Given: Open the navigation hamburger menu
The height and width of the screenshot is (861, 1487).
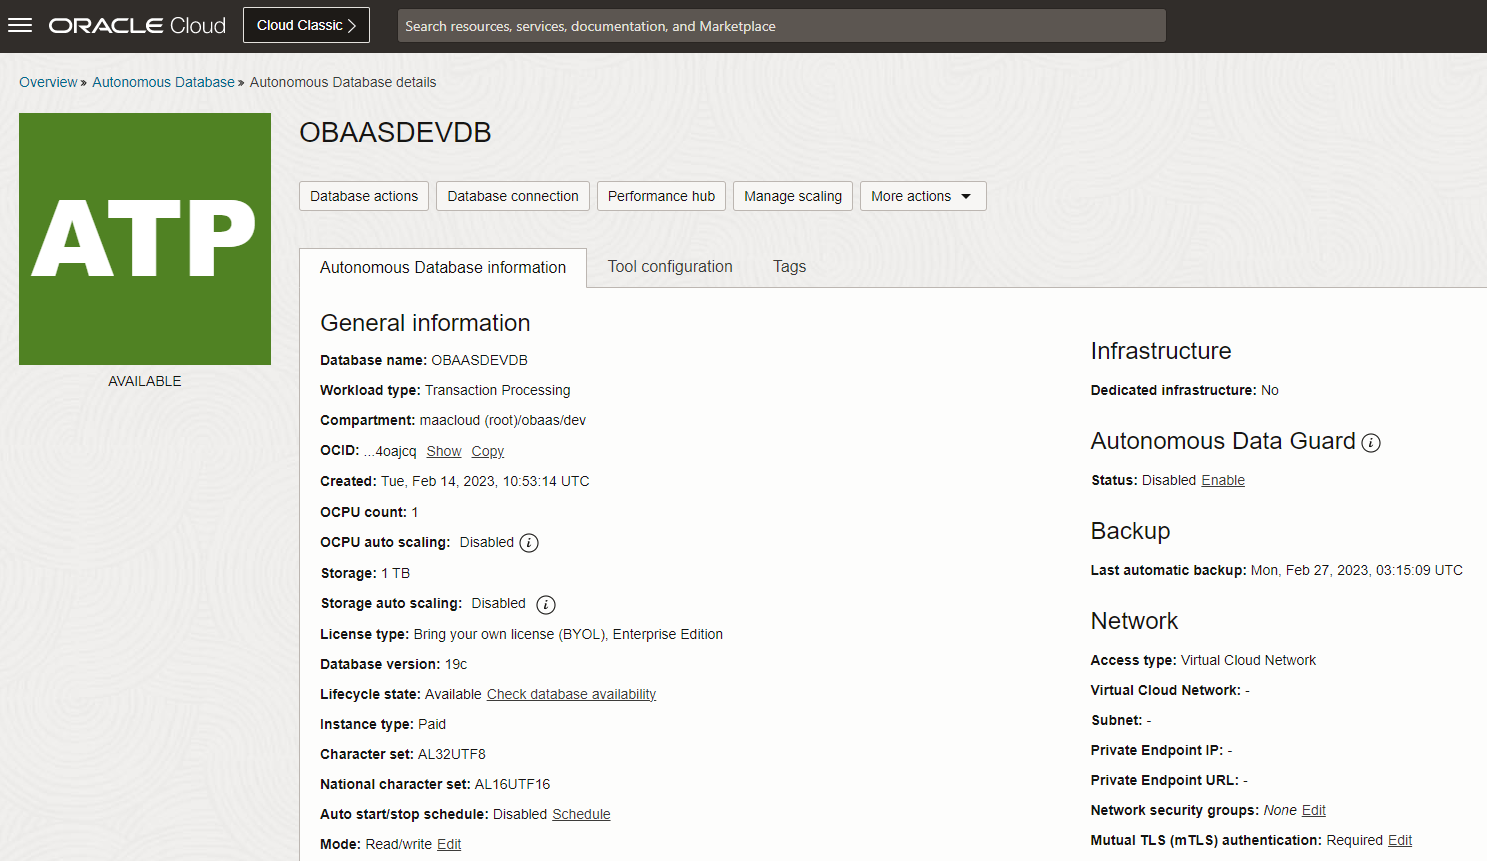Looking at the screenshot, I should 20,25.
